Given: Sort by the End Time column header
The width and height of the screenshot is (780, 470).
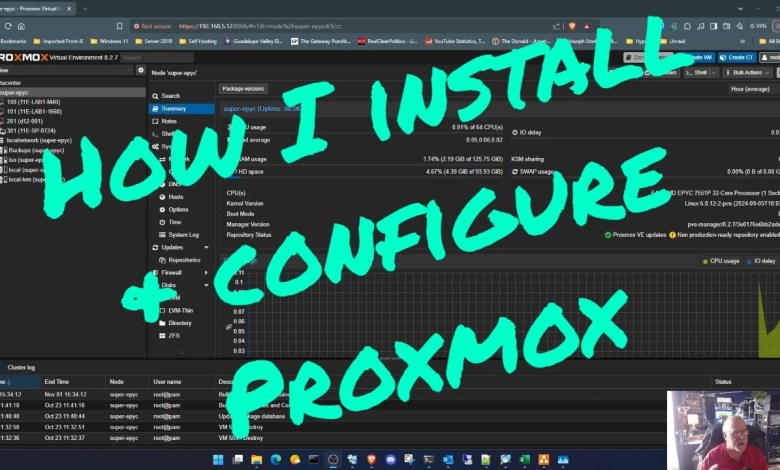Looking at the screenshot, I should click(x=73, y=382).
